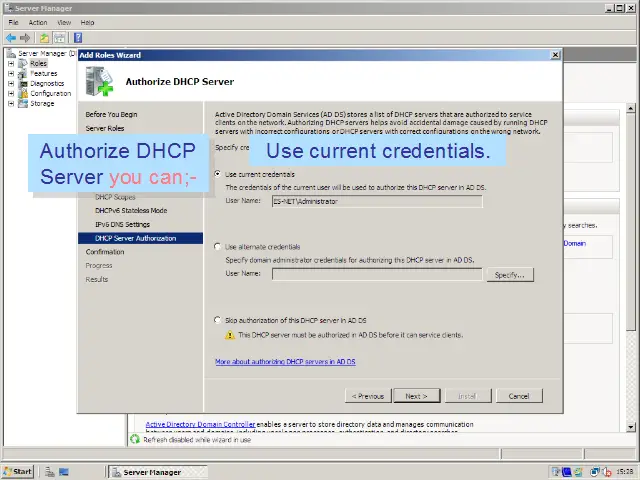
Task: Open the Action menu
Action: tap(38, 22)
